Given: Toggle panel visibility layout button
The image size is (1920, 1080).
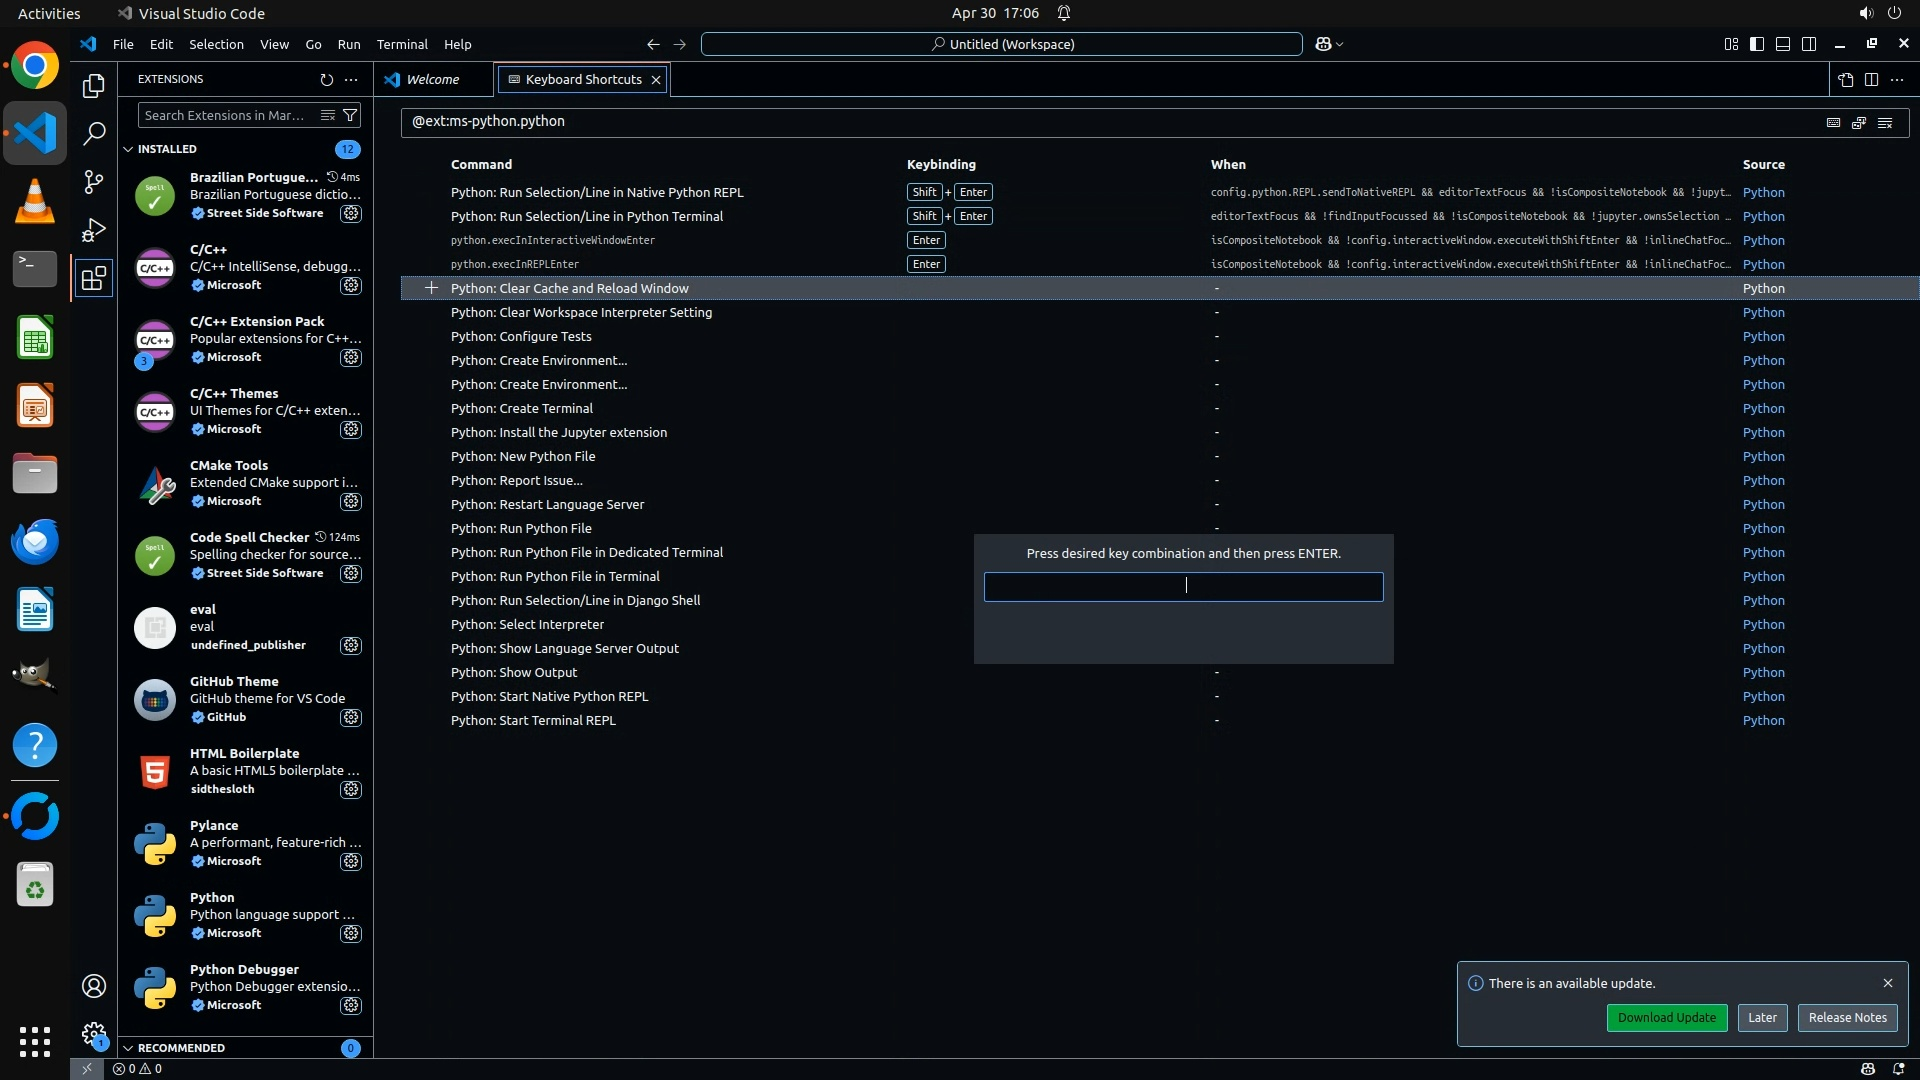Looking at the screenshot, I should (x=1783, y=44).
